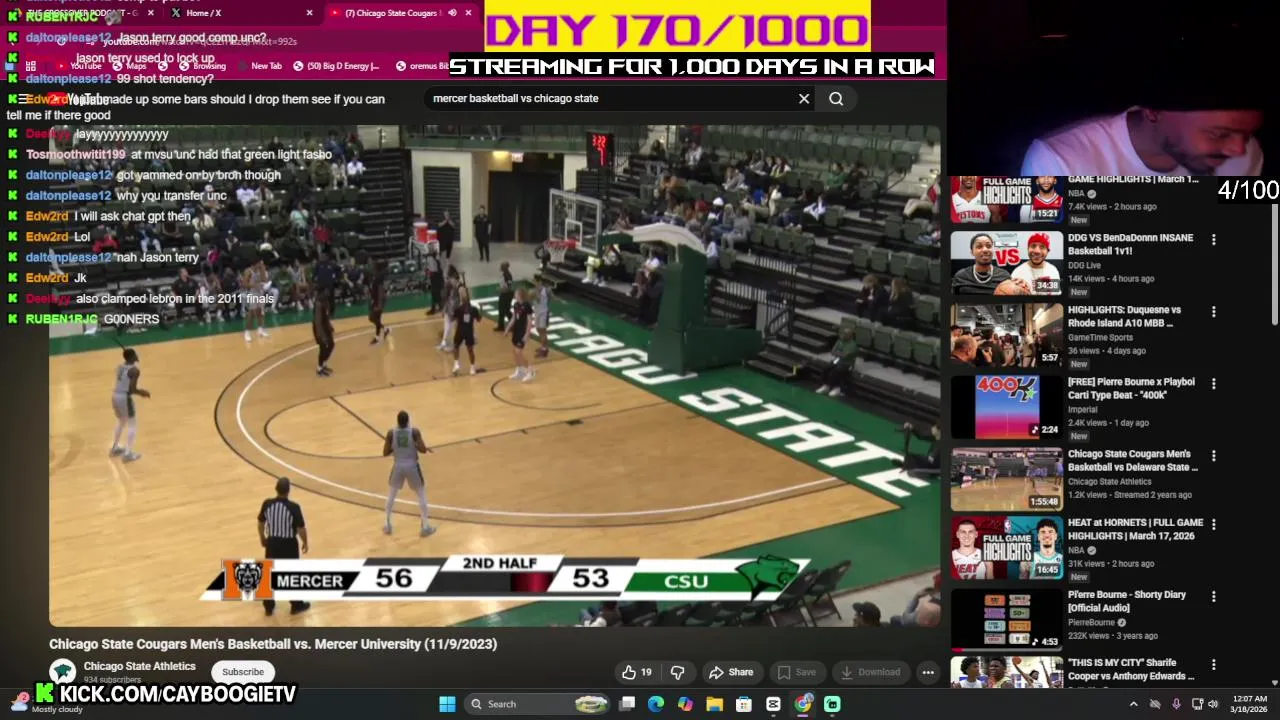Like the Chicago State vs Mercer video
Image resolution: width=1280 pixels, height=720 pixels.
[636, 672]
